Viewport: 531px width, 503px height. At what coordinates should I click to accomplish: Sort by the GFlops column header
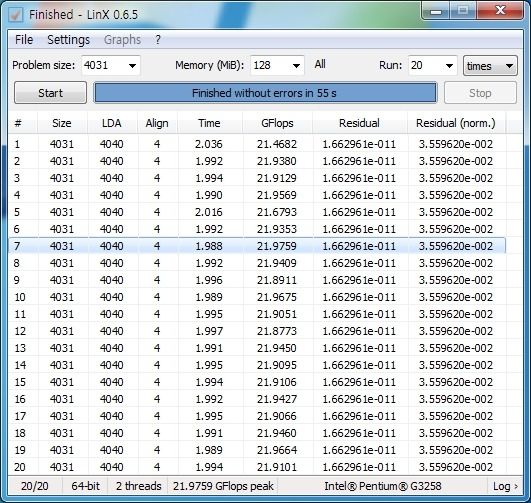pyautogui.click(x=277, y=123)
